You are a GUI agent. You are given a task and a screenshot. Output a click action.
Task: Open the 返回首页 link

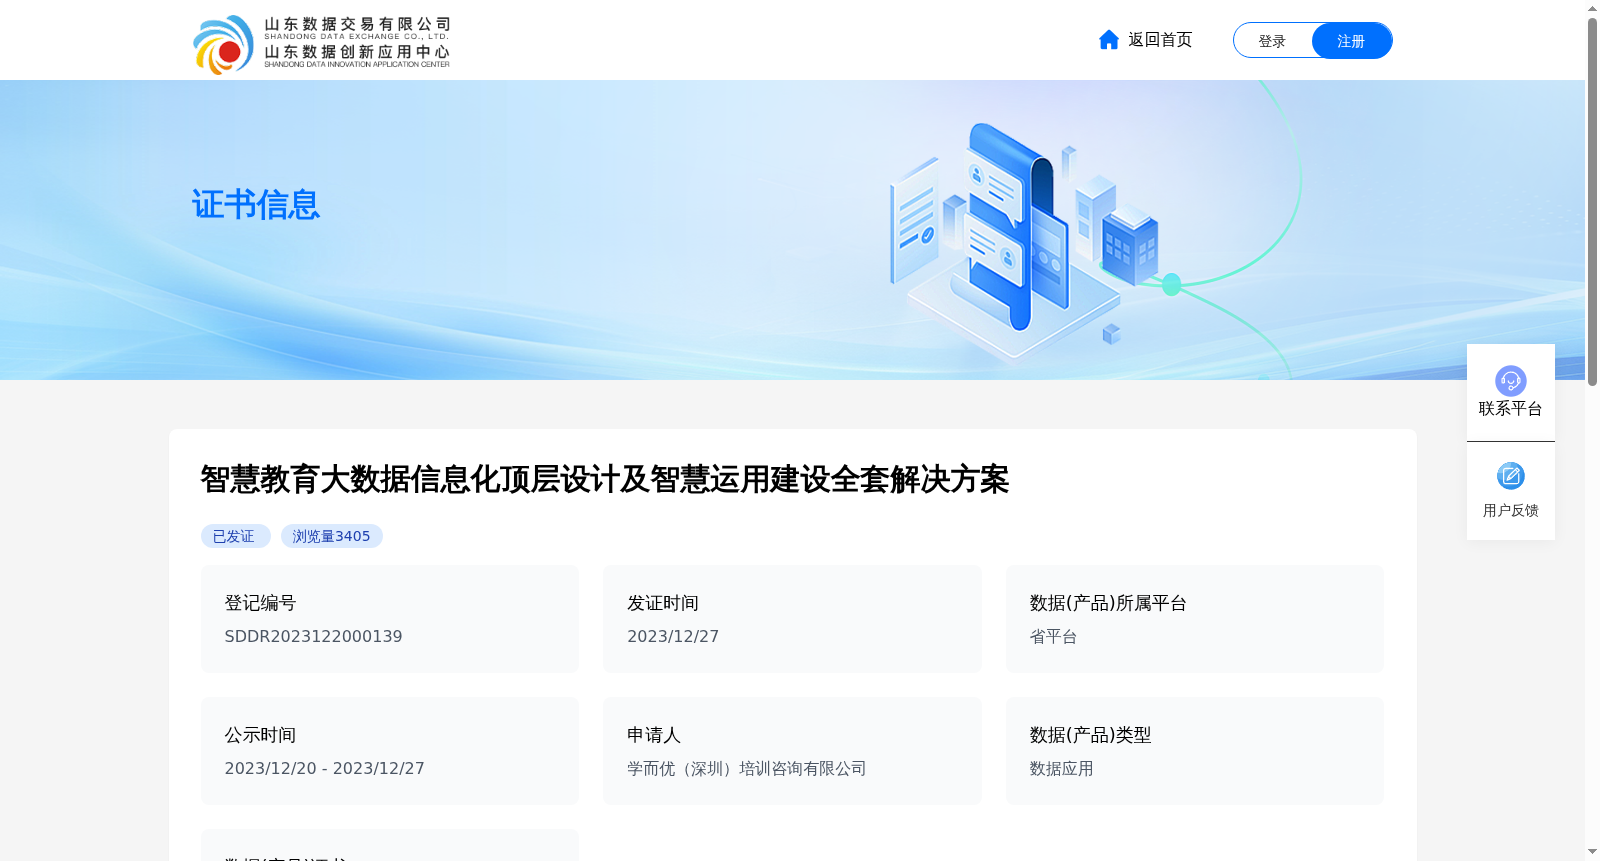tap(1160, 40)
